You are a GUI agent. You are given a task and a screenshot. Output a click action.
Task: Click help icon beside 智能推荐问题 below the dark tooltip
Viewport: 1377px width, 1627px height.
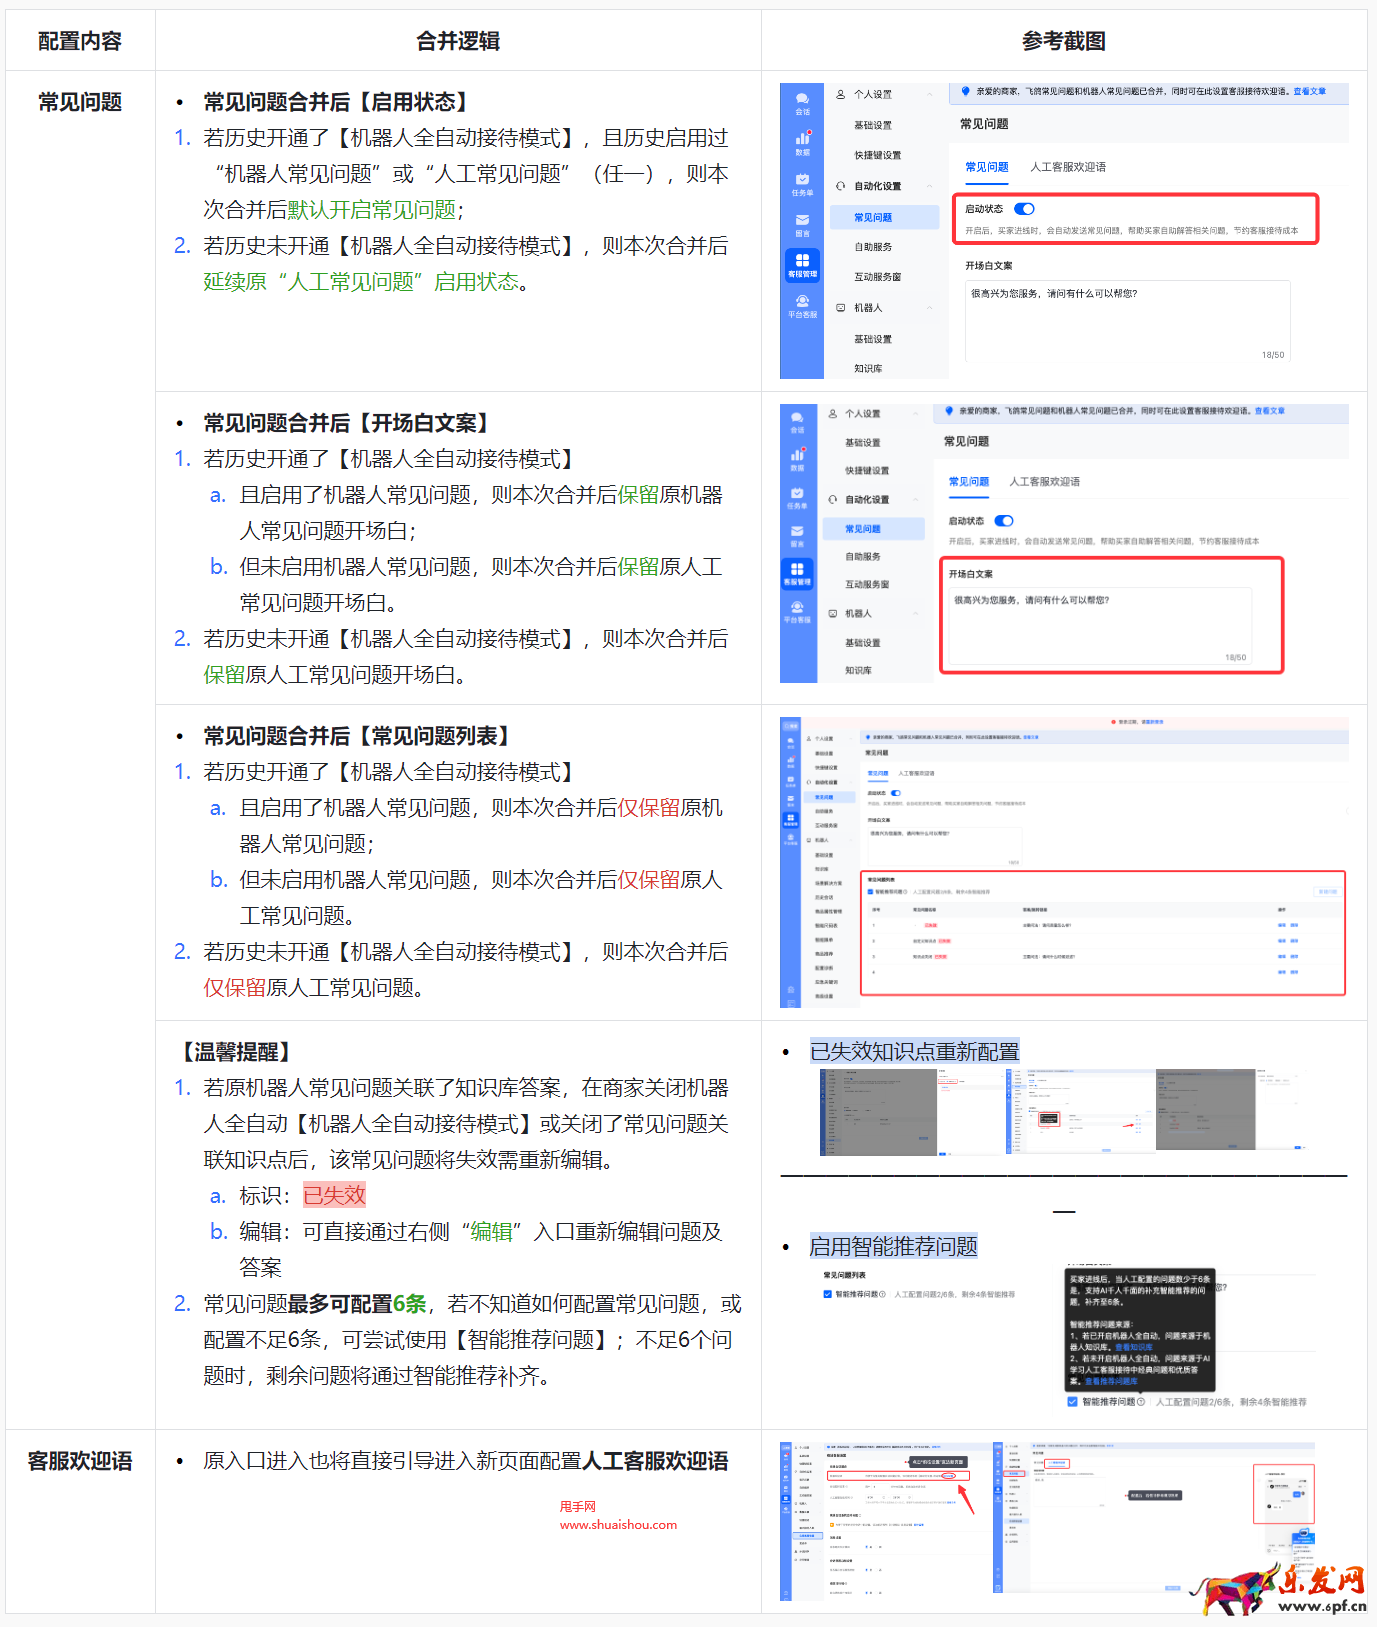click(1141, 1402)
